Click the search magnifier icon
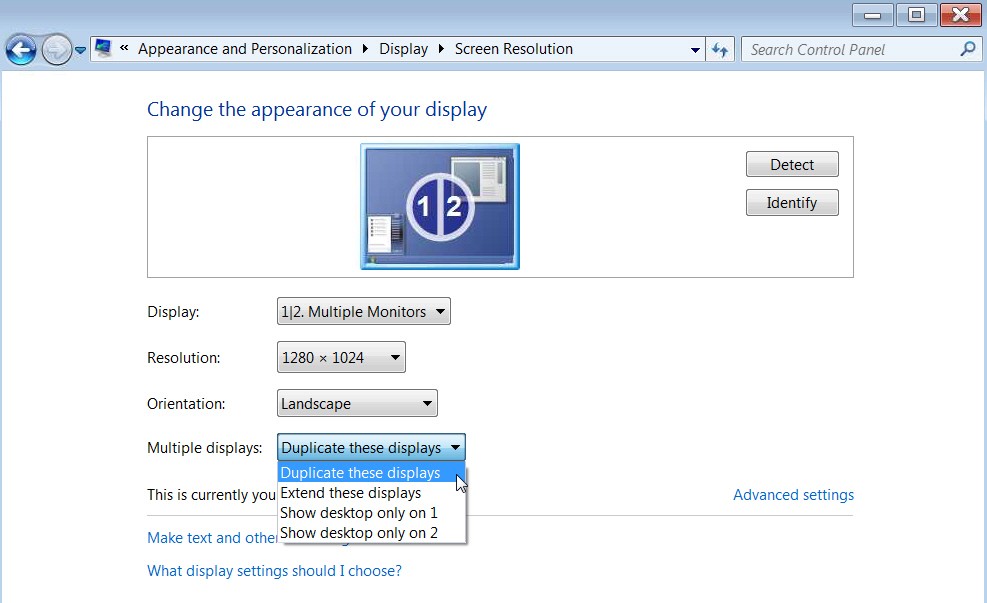 (967, 48)
